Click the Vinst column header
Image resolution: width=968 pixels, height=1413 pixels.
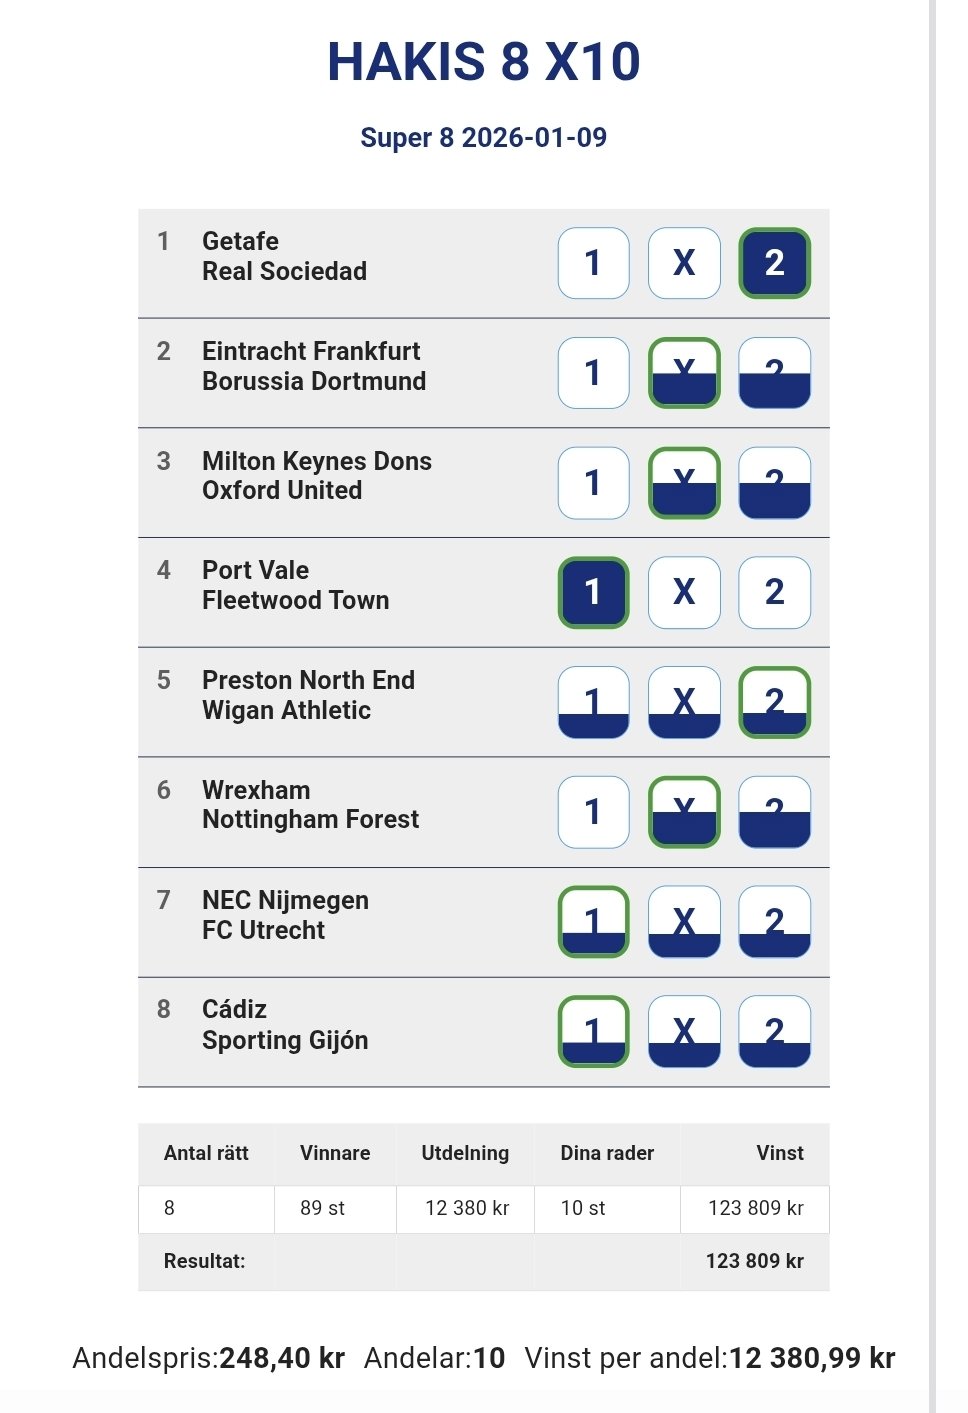(x=779, y=1153)
